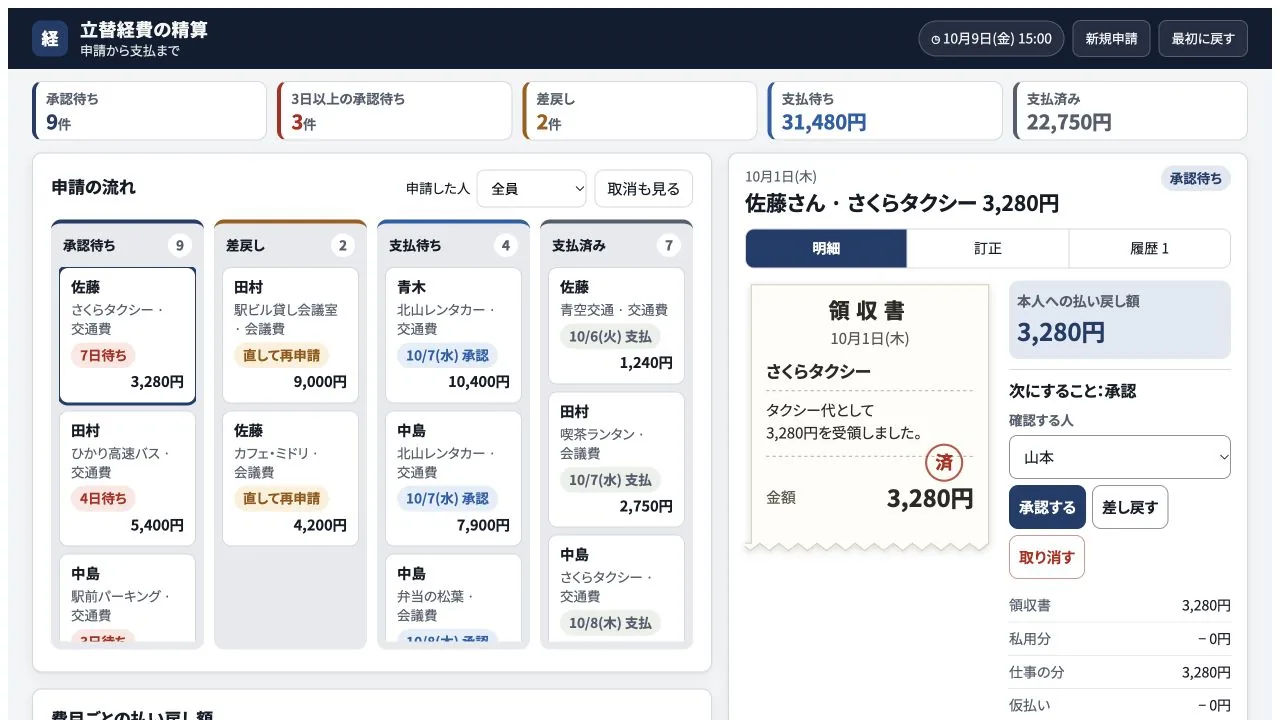The width and height of the screenshot is (1280, 720).
Task: Click the 経 app logo icon
Action: pos(50,38)
